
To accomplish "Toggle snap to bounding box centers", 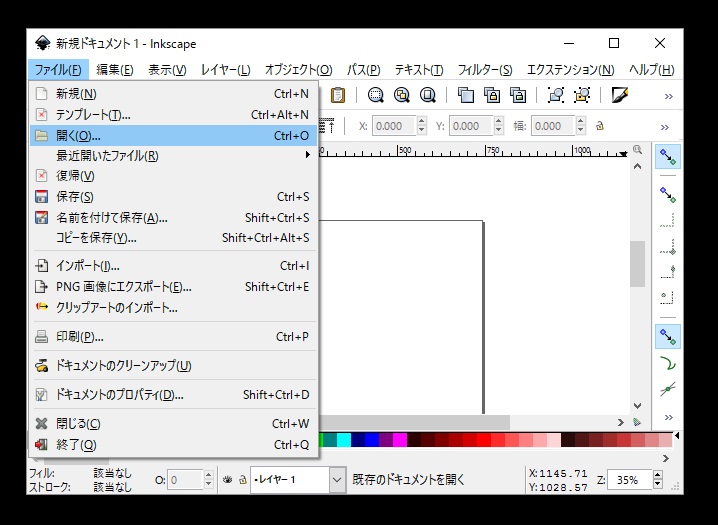I will point(668,297).
